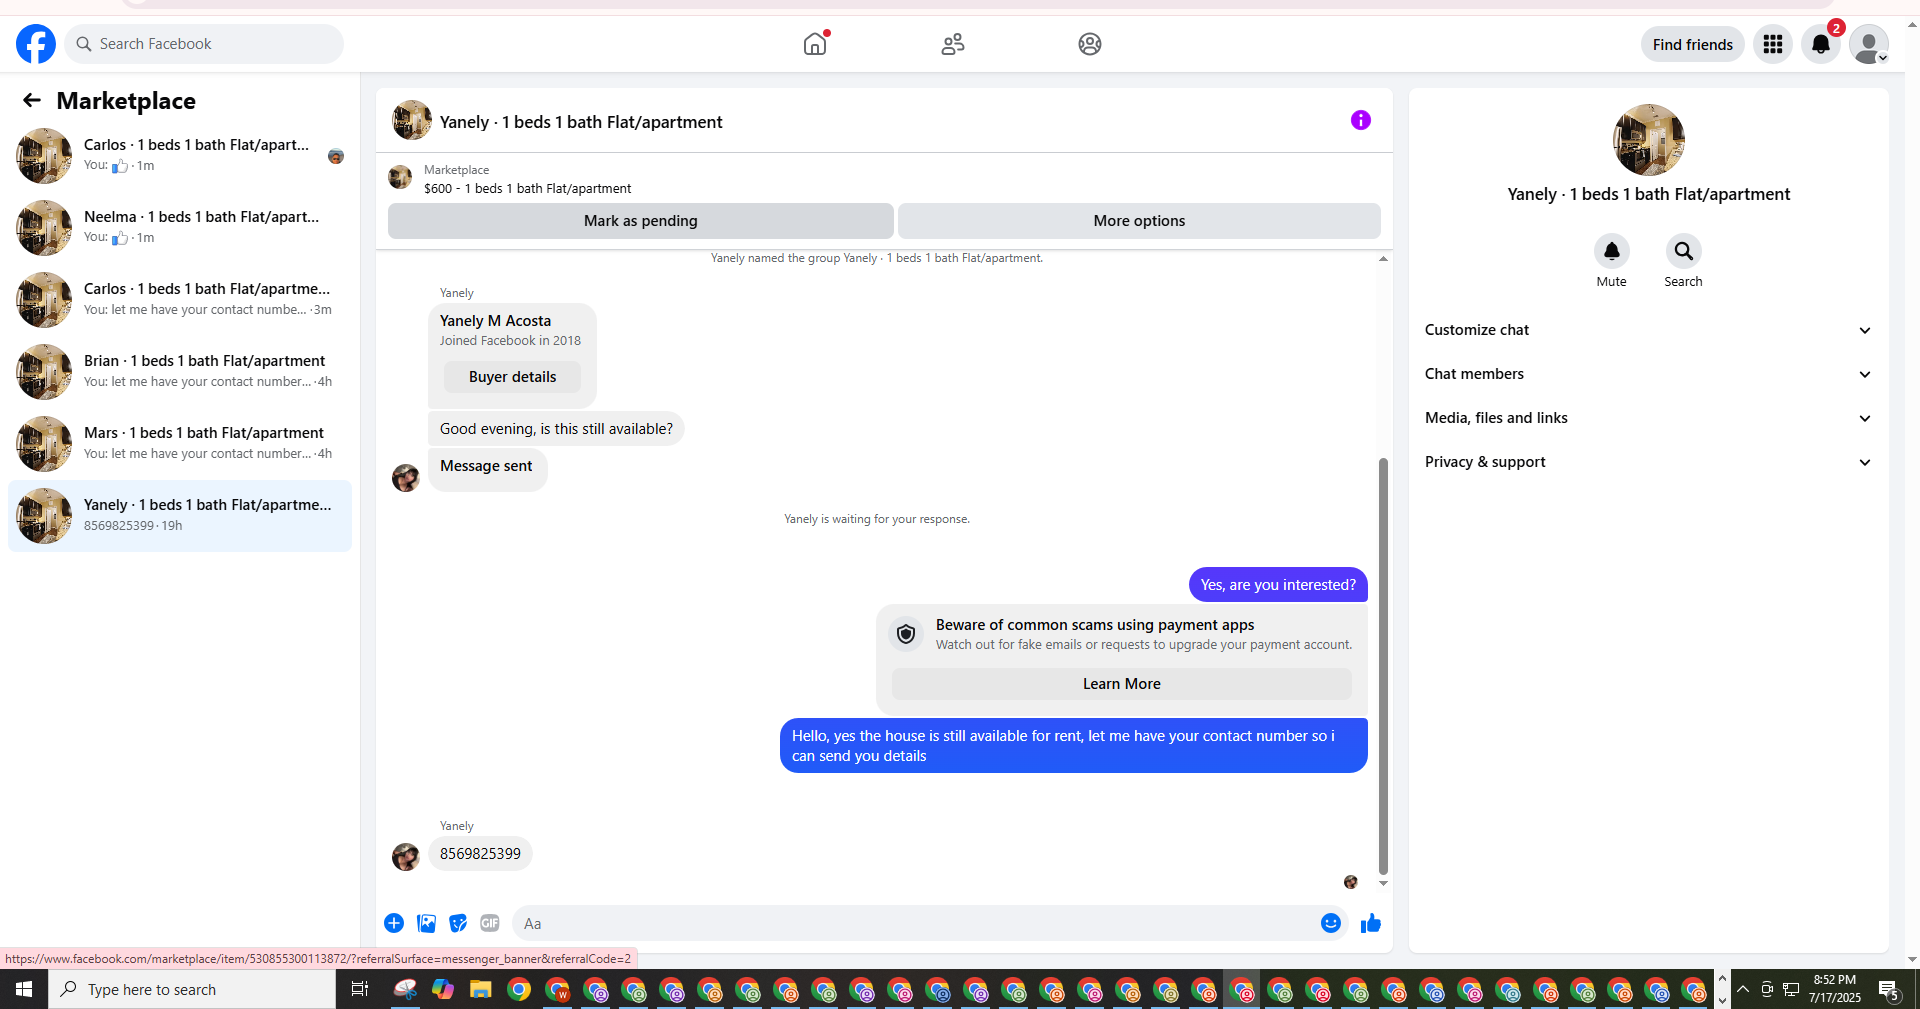Click the message "8569825399"
This screenshot has height=1009, width=1920.
480,854
